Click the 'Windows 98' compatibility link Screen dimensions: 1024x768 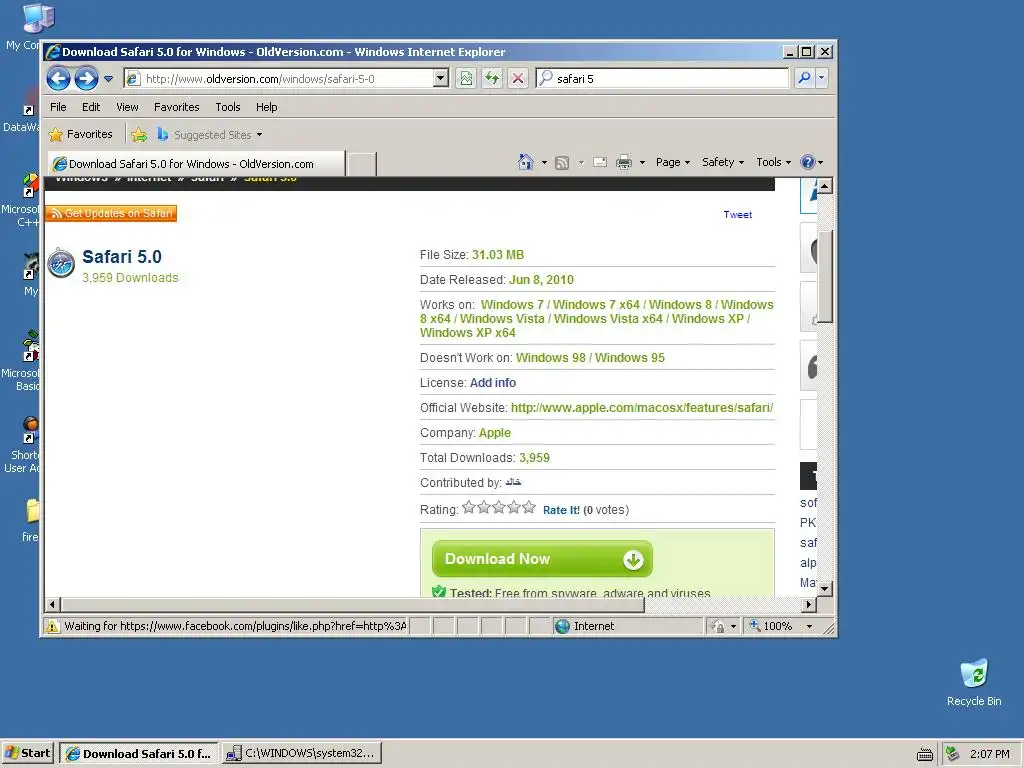(551, 358)
